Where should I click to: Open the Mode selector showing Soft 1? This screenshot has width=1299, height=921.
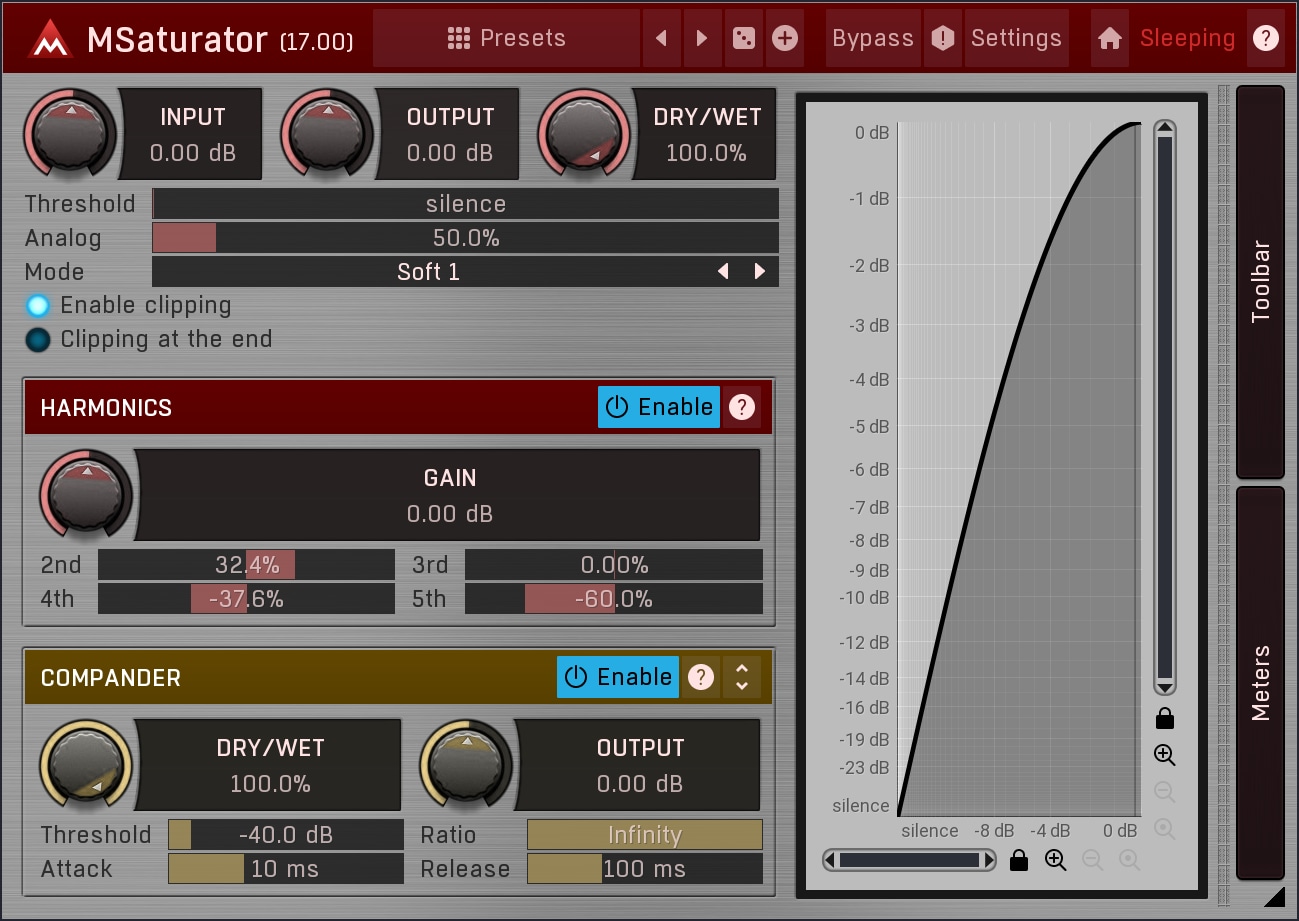(x=428, y=272)
